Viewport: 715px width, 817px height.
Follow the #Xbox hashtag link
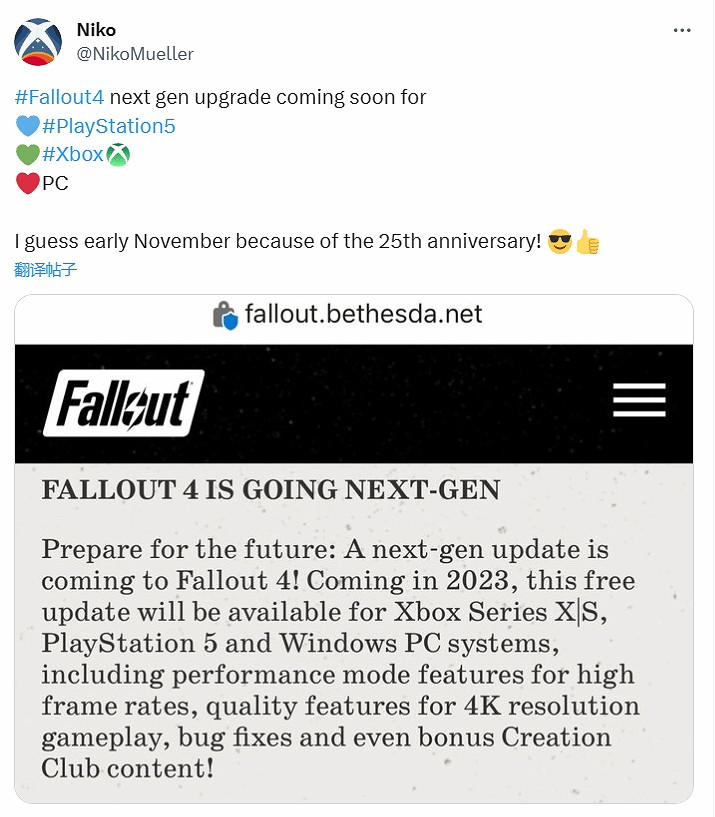coord(73,155)
